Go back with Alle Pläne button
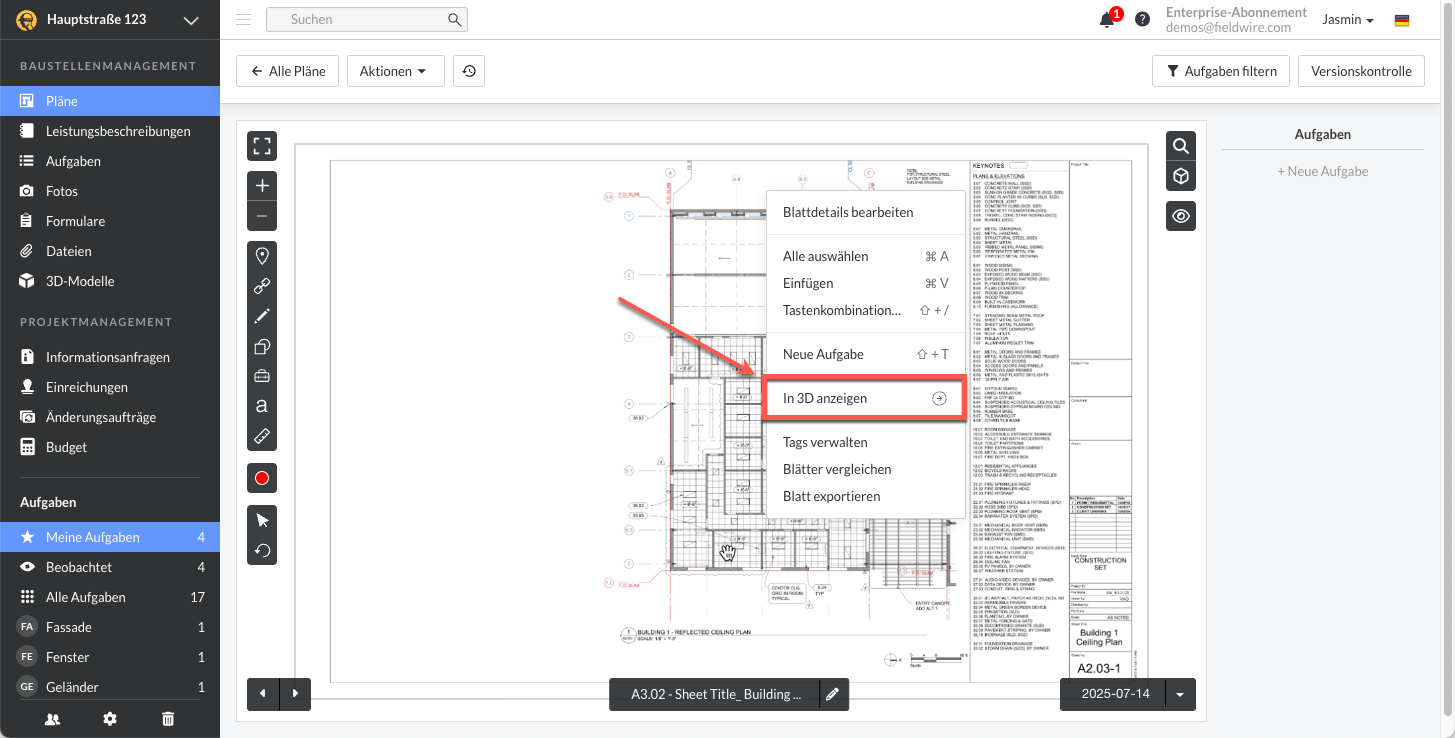The width and height of the screenshot is (1455, 738). (x=288, y=71)
